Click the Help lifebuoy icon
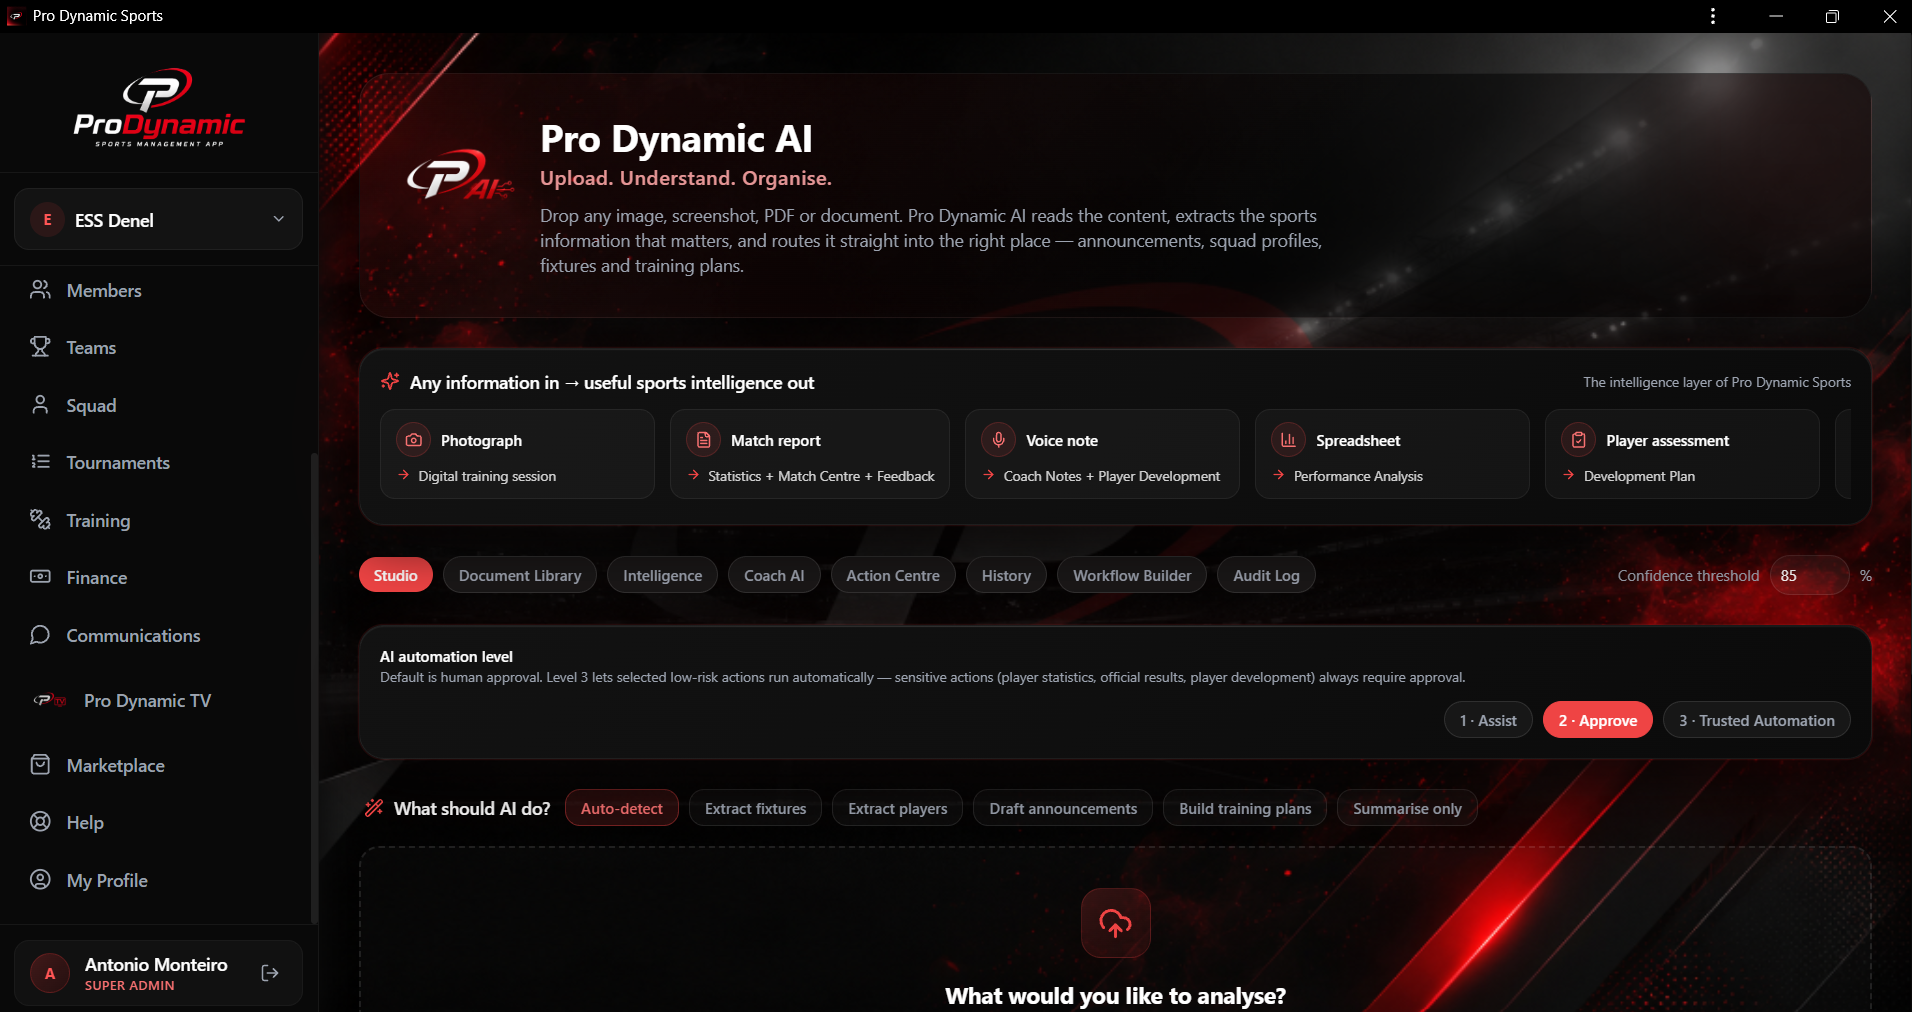 pos(40,822)
